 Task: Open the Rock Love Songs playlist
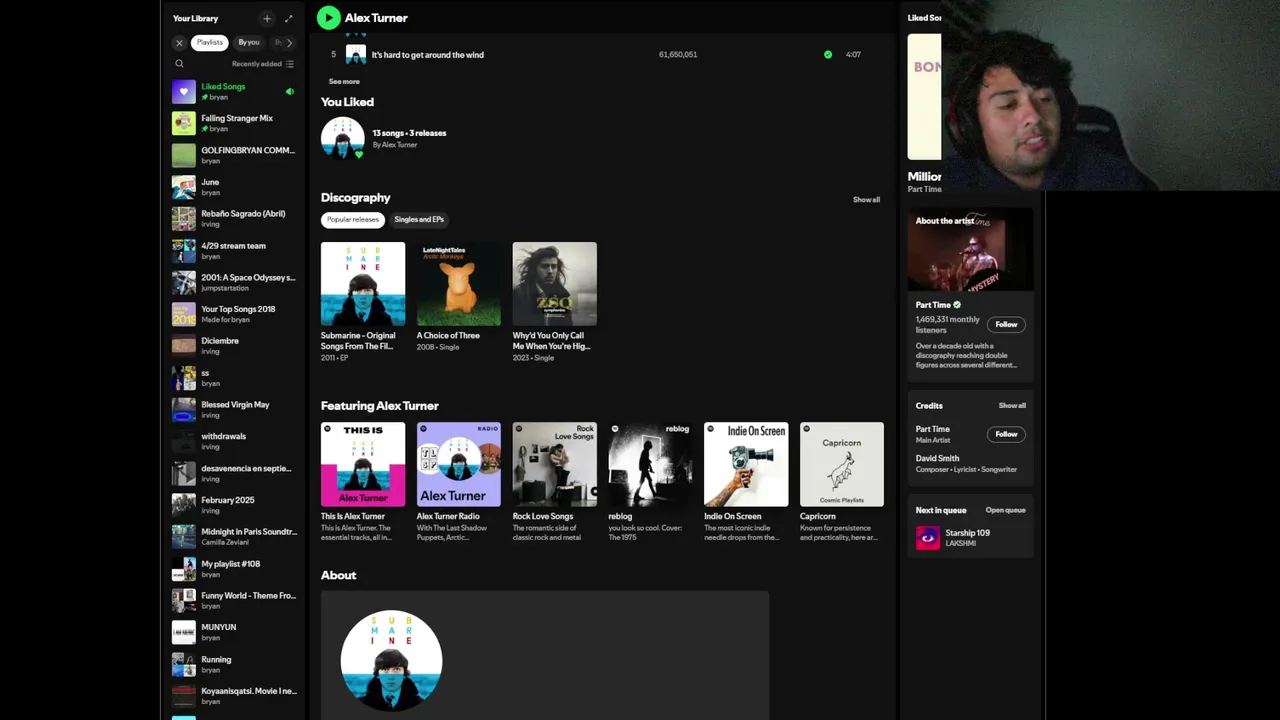[x=555, y=464]
